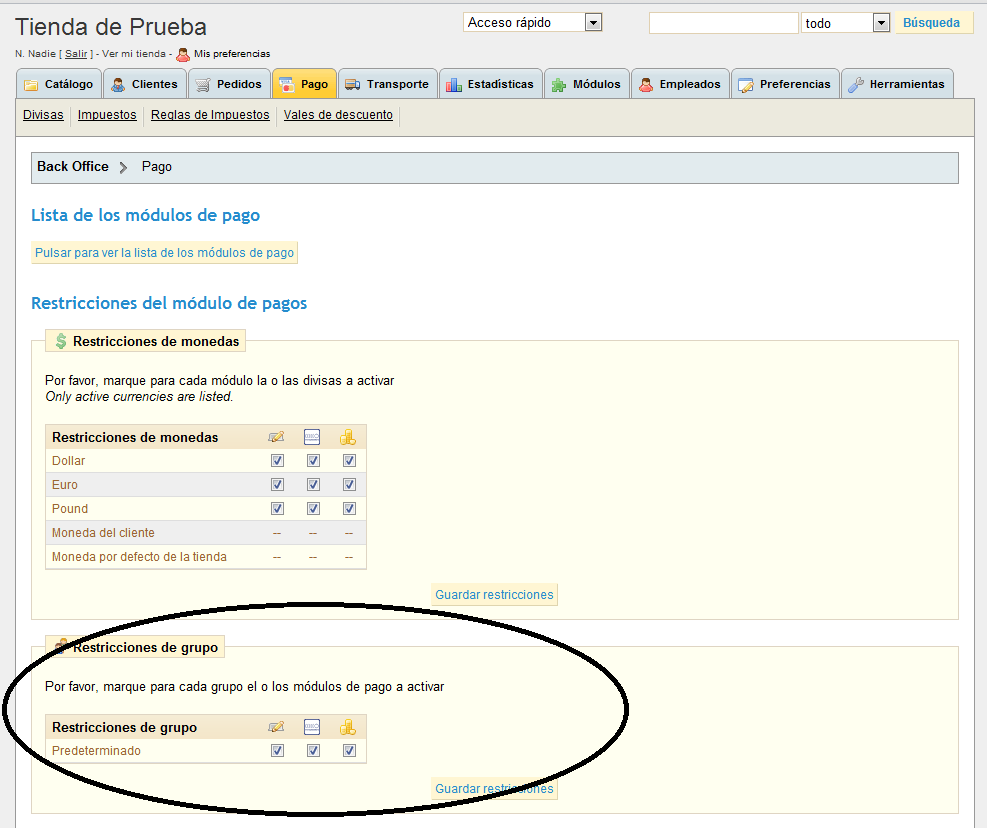Screen dimensions: 987x828
Task: Click the gold coins icon in currency restrictions header
Action: pos(348,437)
